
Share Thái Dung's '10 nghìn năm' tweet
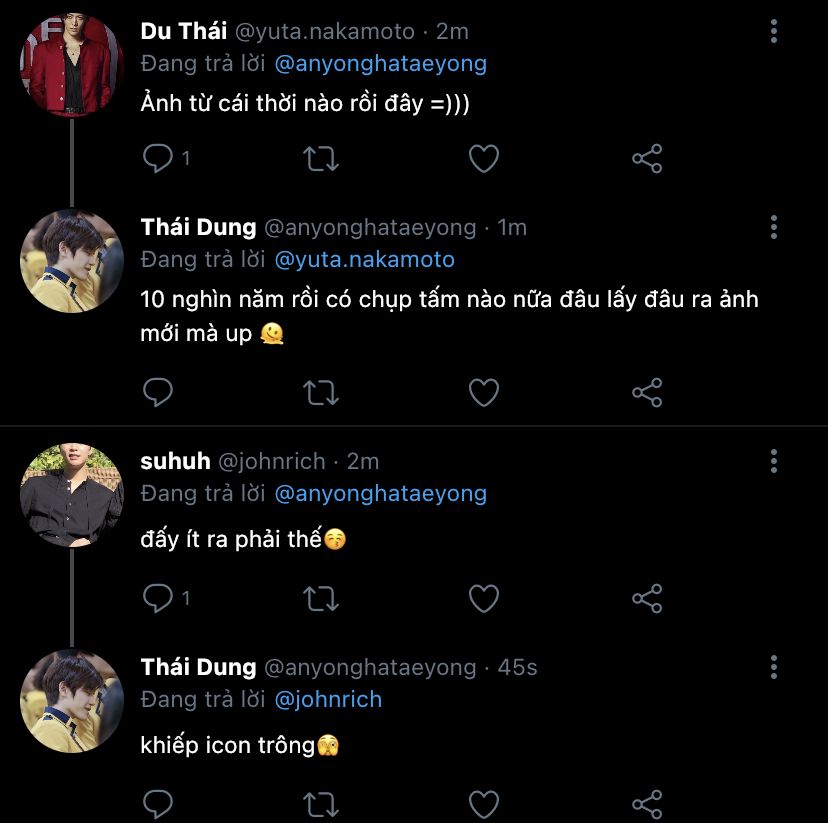click(647, 392)
